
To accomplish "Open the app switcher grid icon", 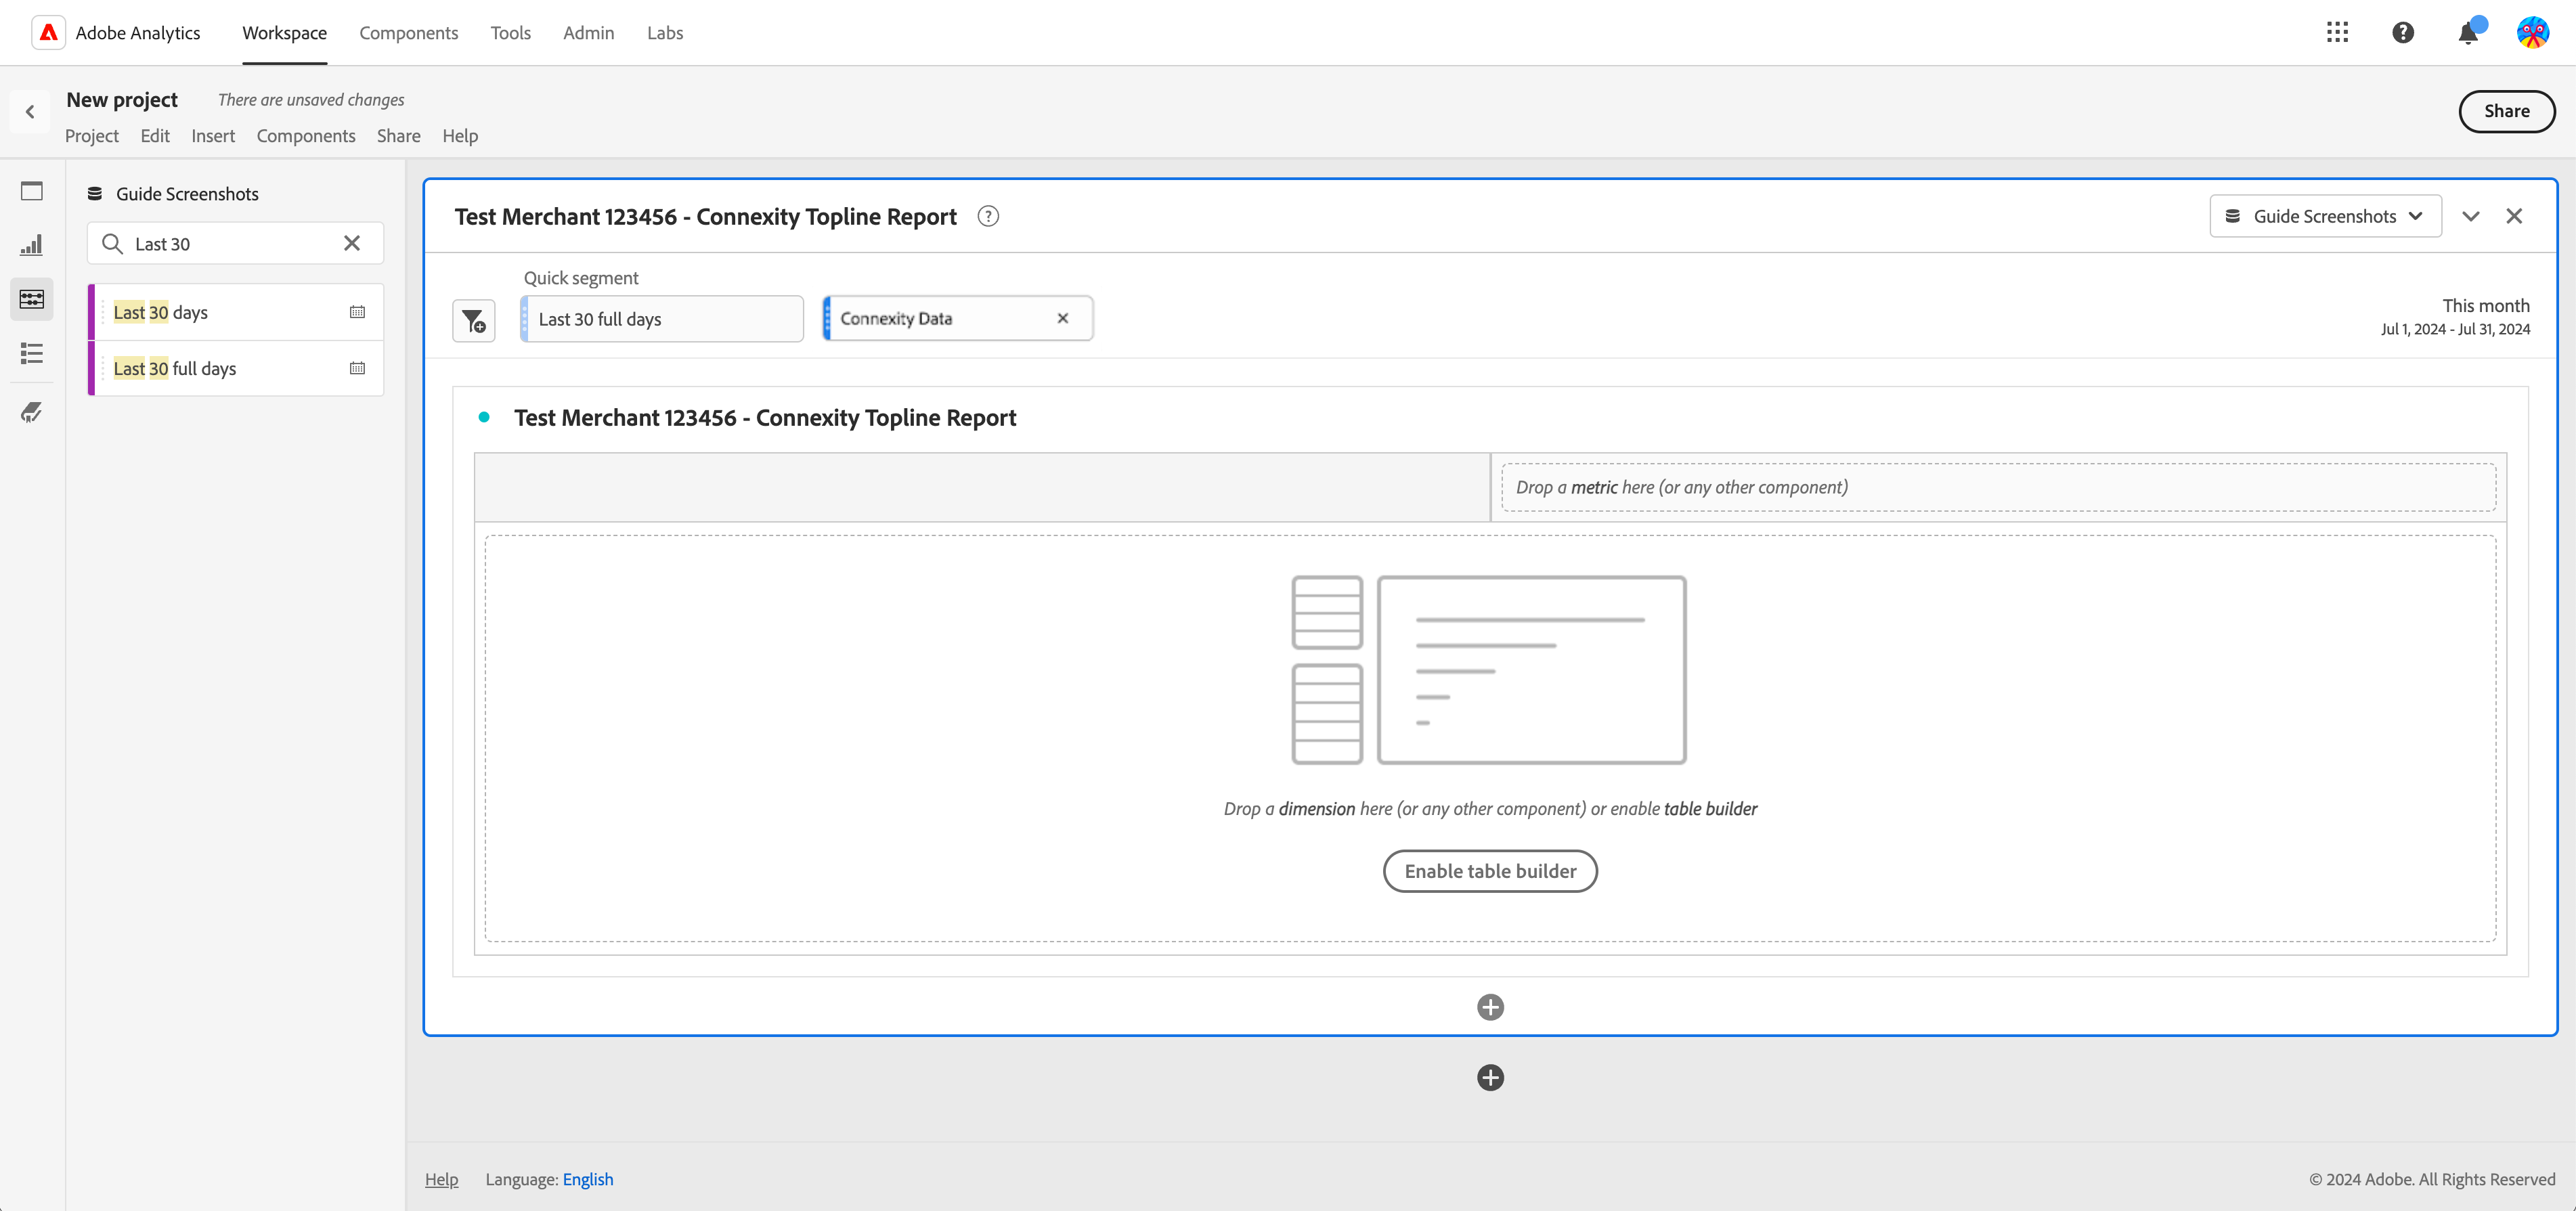I will tap(2337, 32).
